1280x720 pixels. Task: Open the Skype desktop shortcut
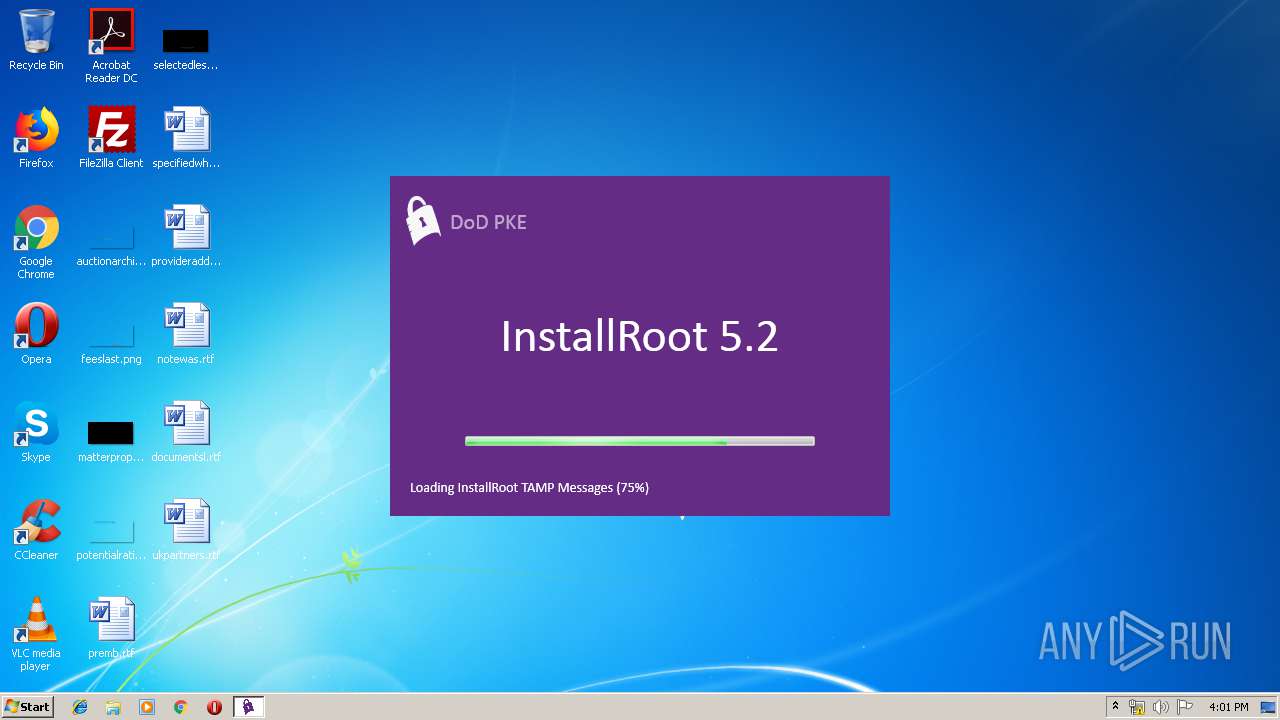(x=36, y=432)
